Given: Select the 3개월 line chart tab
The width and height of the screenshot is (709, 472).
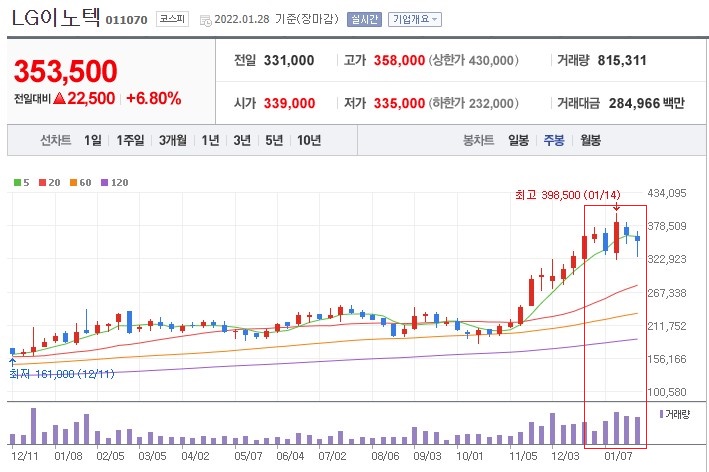Looking at the screenshot, I should (x=173, y=140).
